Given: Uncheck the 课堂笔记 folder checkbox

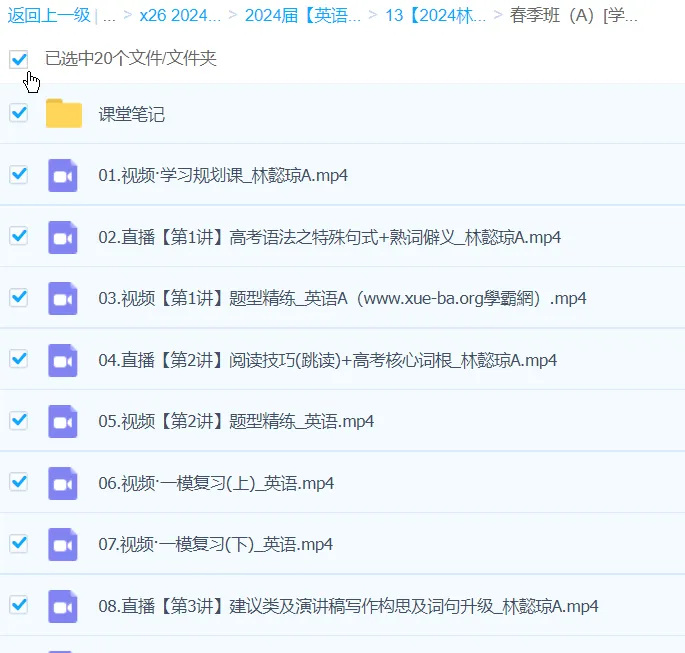Looking at the screenshot, I should [x=19, y=113].
